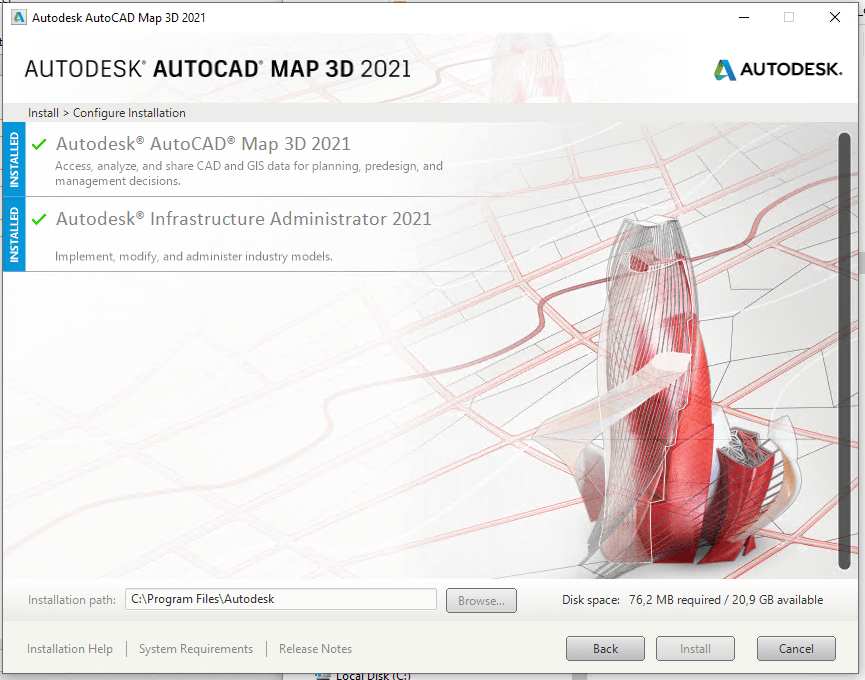Click the Install breadcrumb link
Image resolution: width=865 pixels, height=680 pixels.
point(43,113)
